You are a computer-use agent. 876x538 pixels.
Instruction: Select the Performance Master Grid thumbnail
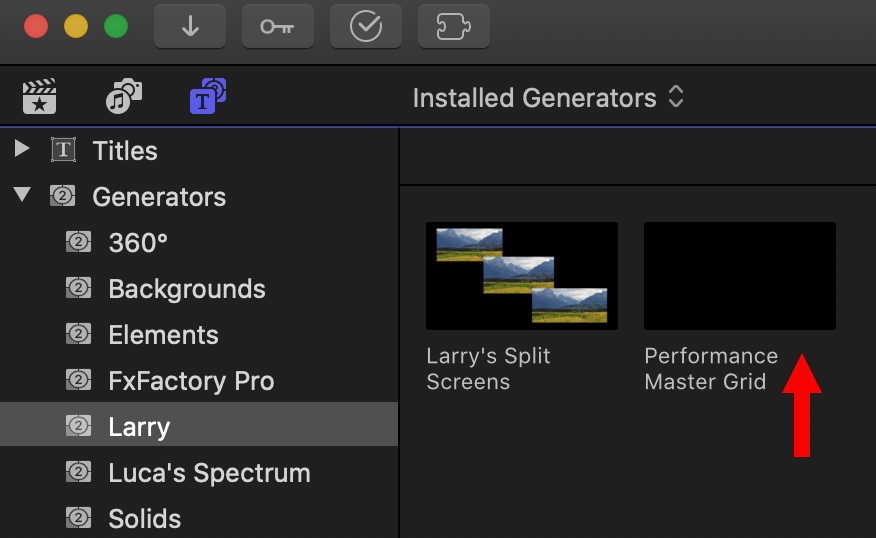740,276
